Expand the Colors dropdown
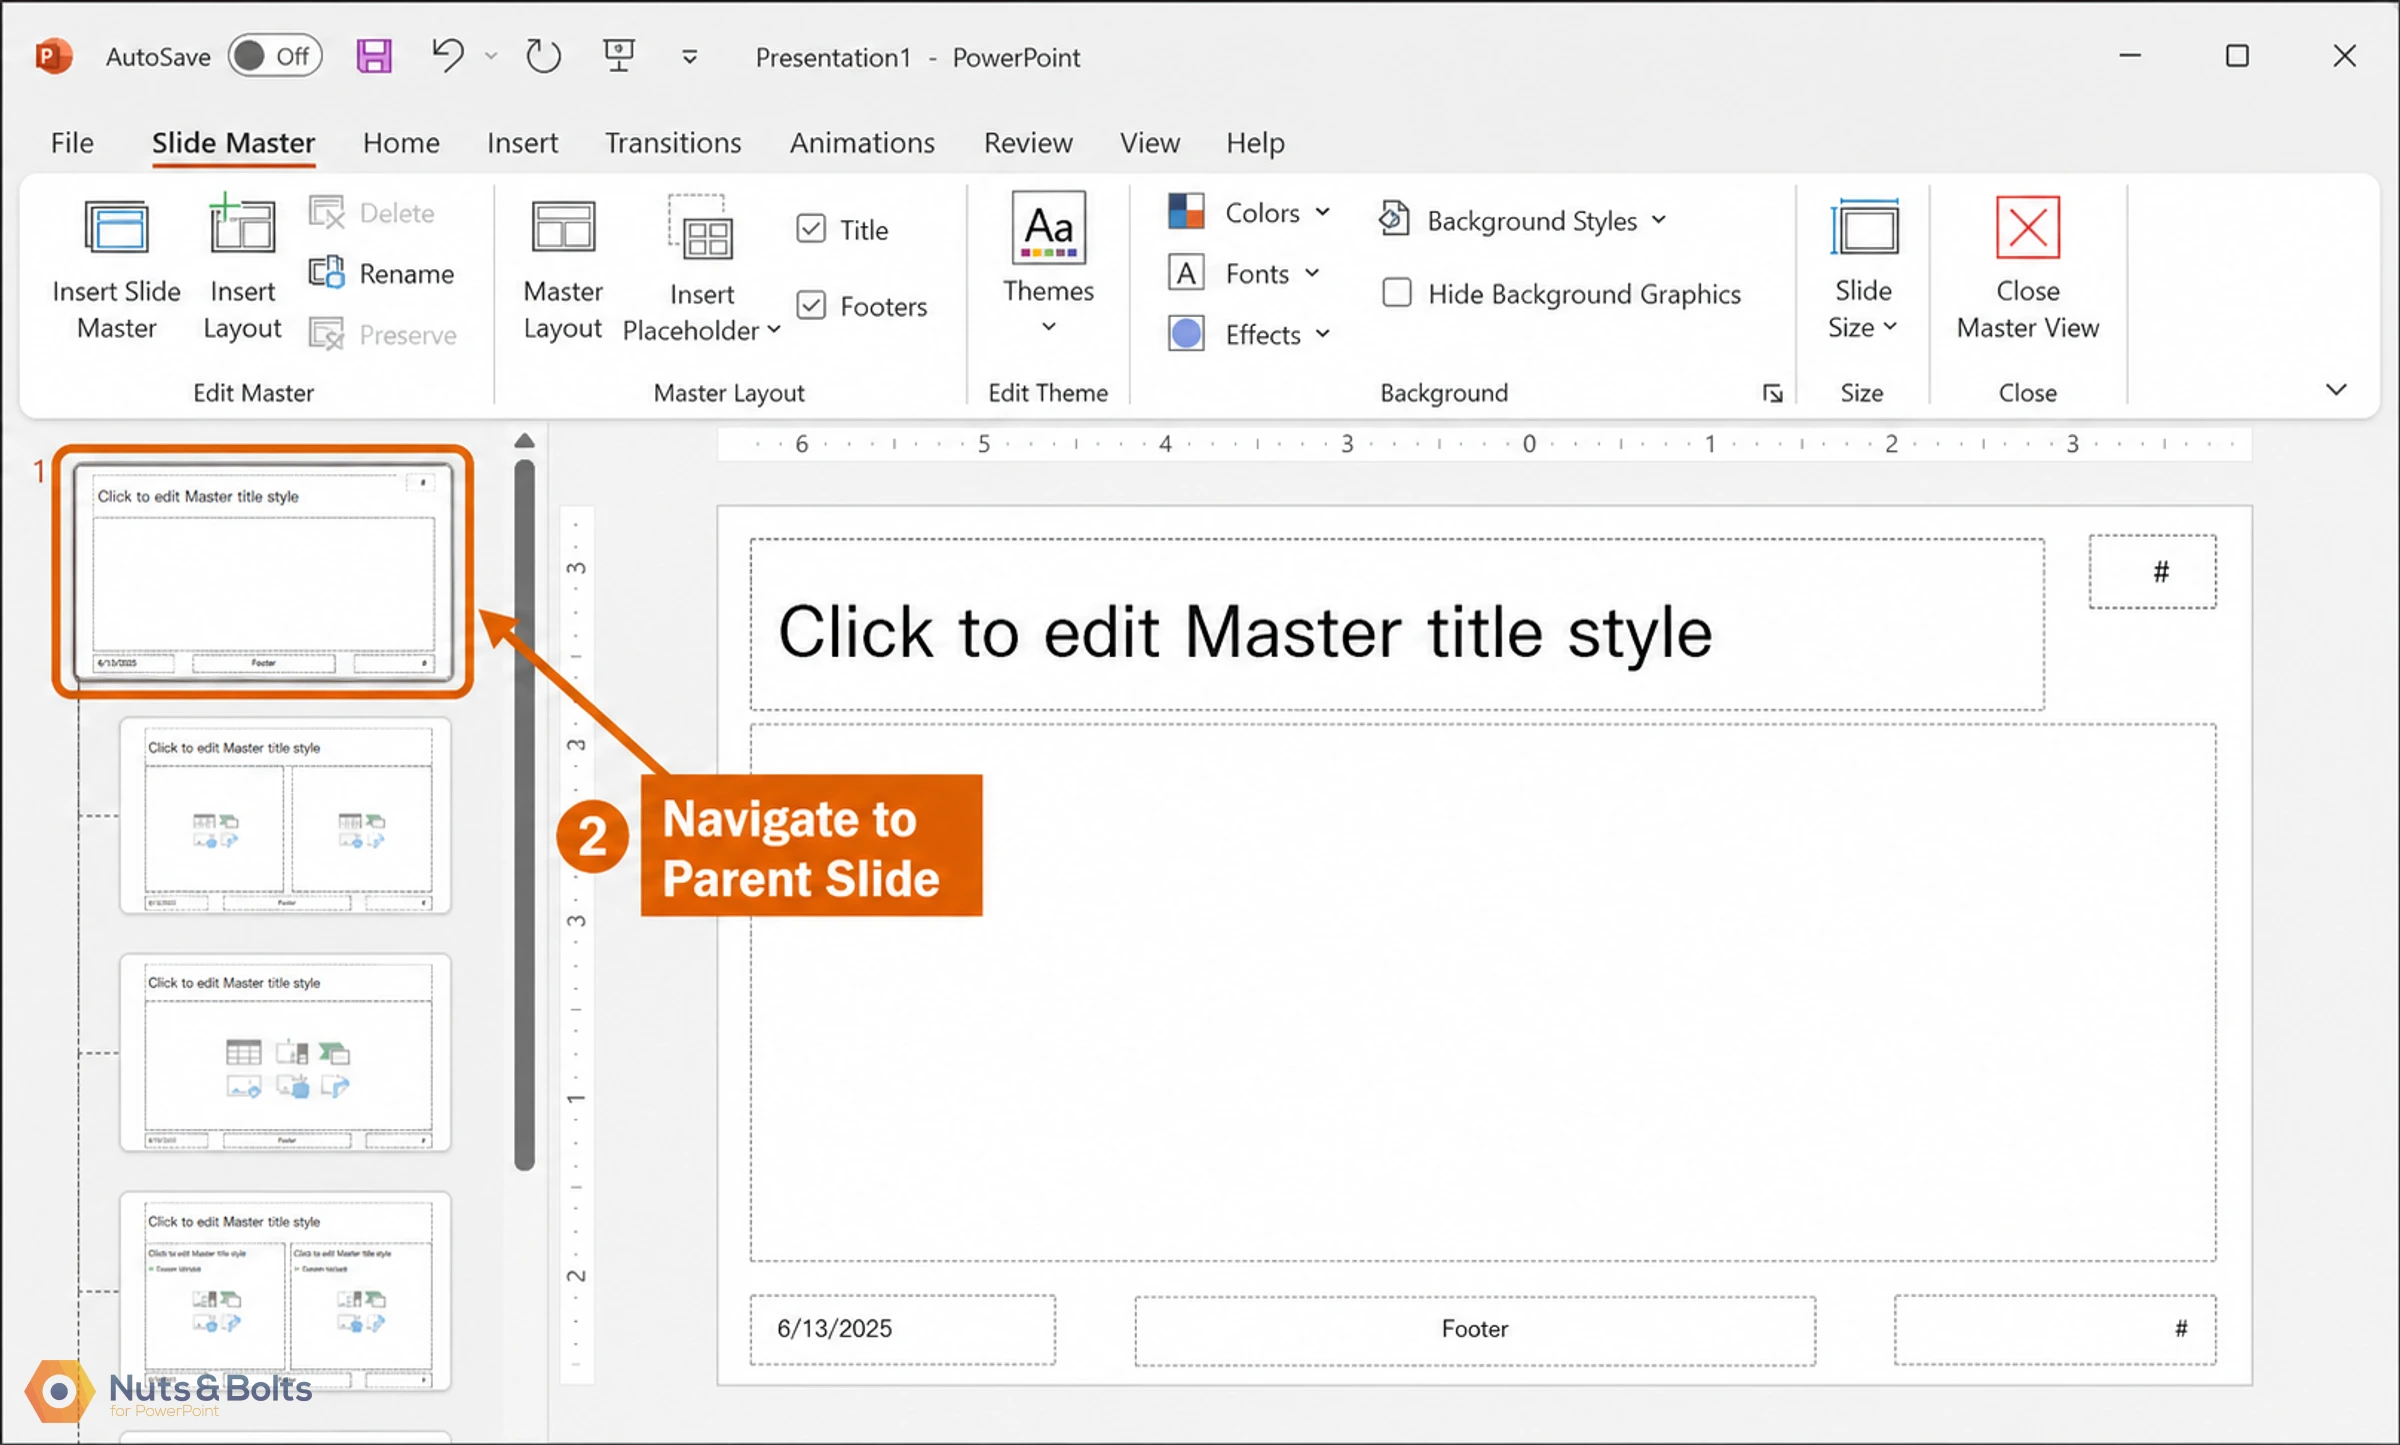 tap(1322, 212)
